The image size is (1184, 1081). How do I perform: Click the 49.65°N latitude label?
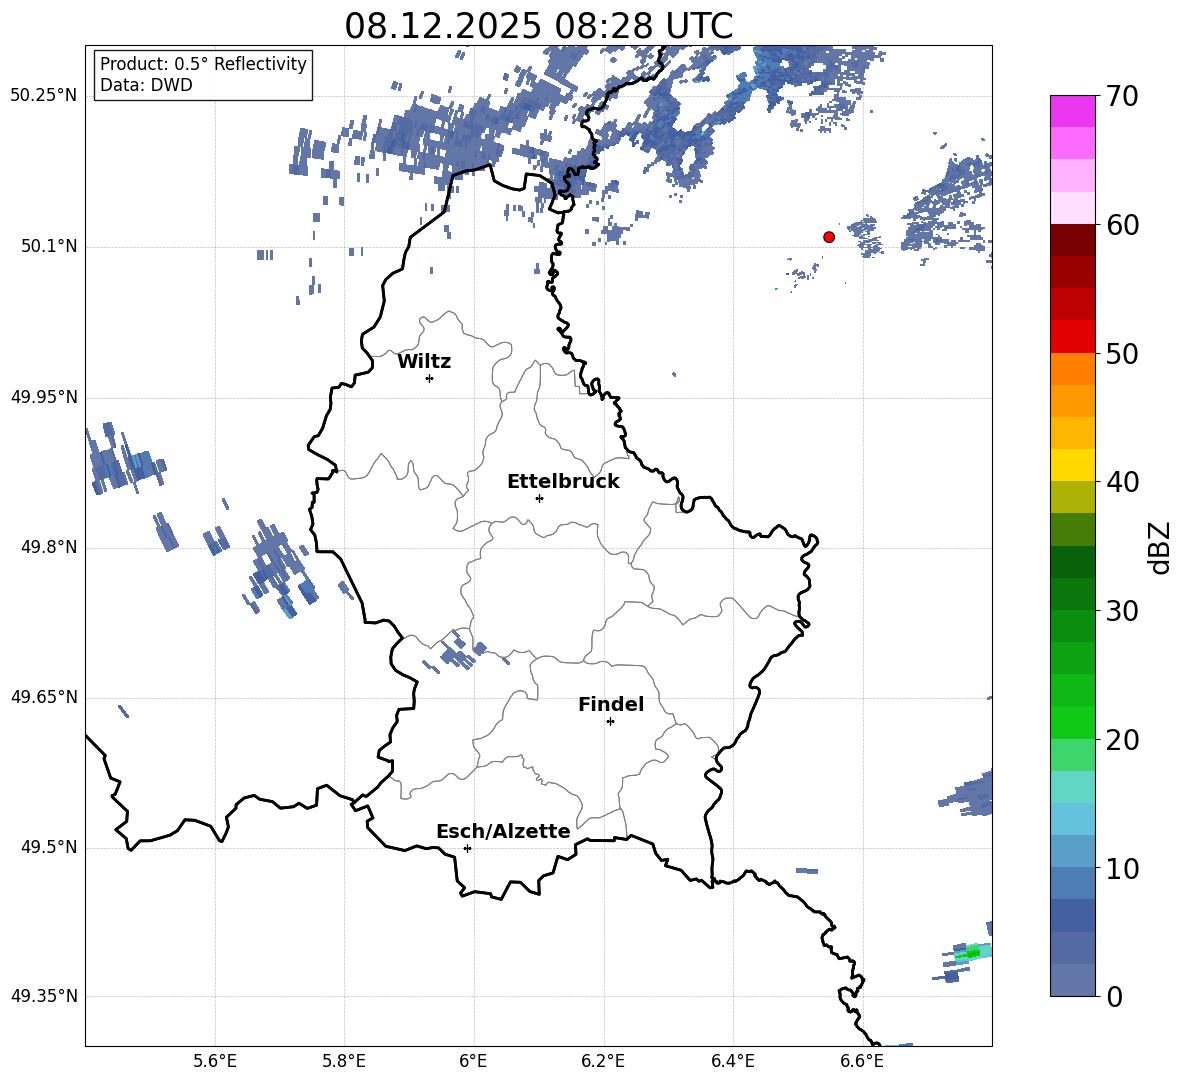pyautogui.click(x=44, y=697)
